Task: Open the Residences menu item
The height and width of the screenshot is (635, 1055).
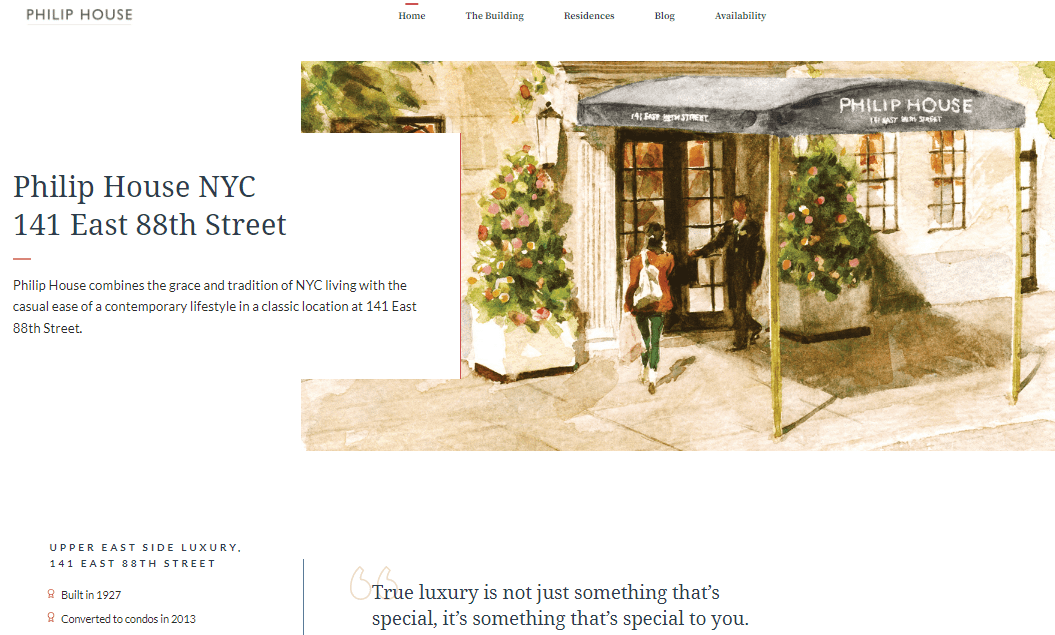Action: (589, 15)
